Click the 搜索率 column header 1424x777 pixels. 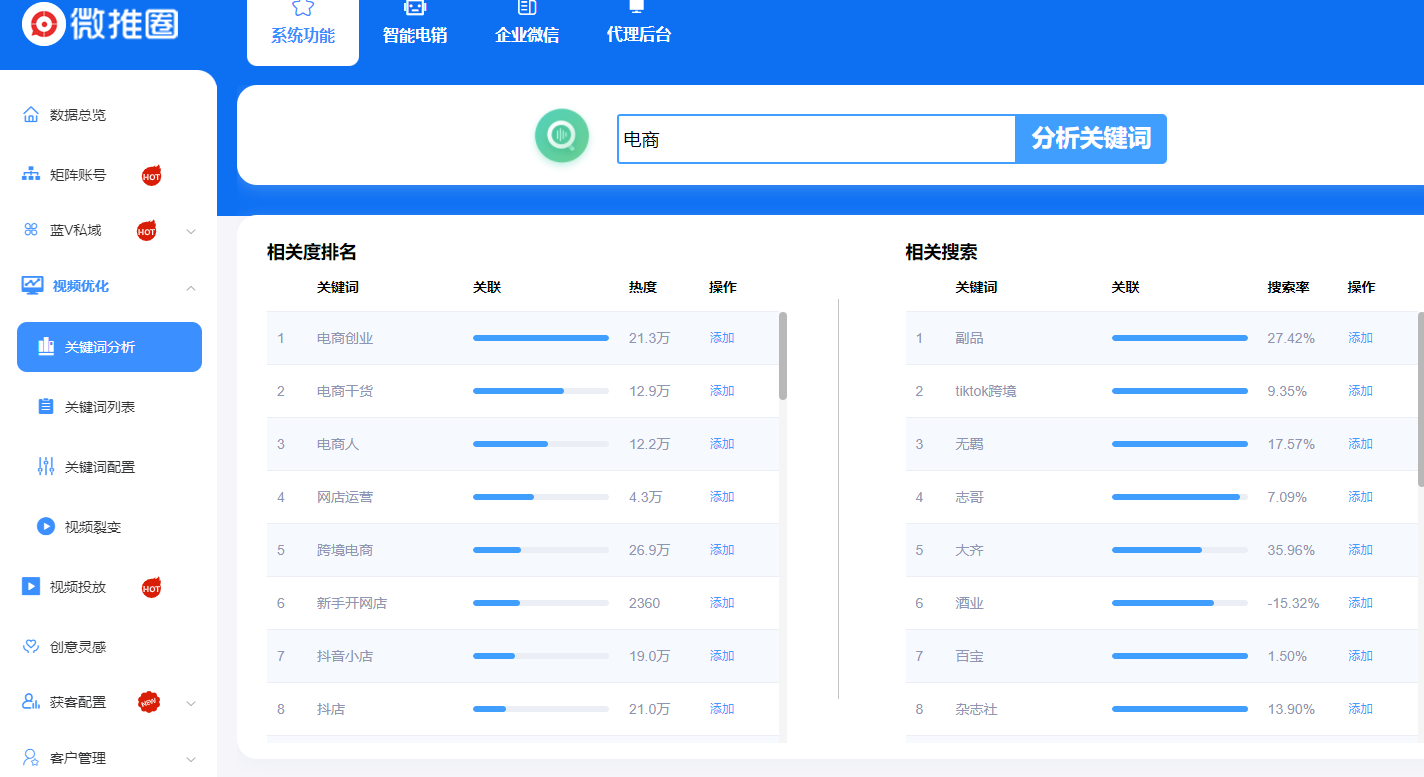[x=1288, y=287]
